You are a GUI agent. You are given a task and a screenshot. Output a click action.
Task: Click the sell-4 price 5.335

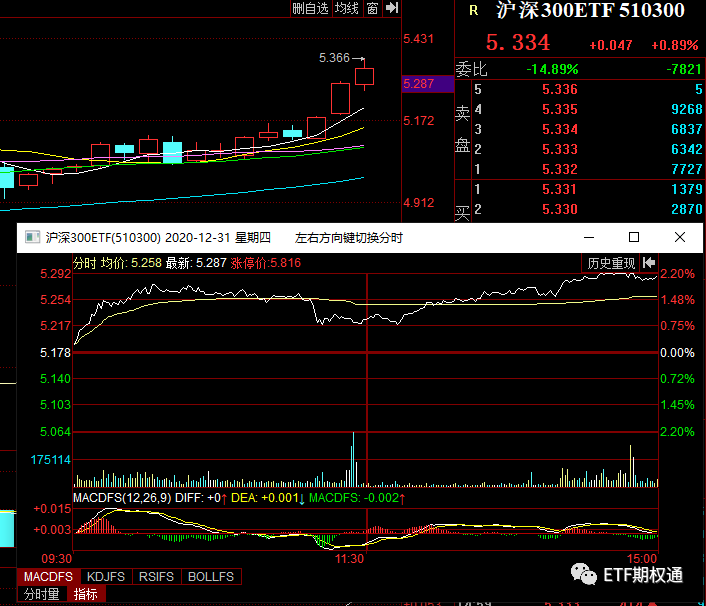click(560, 109)
